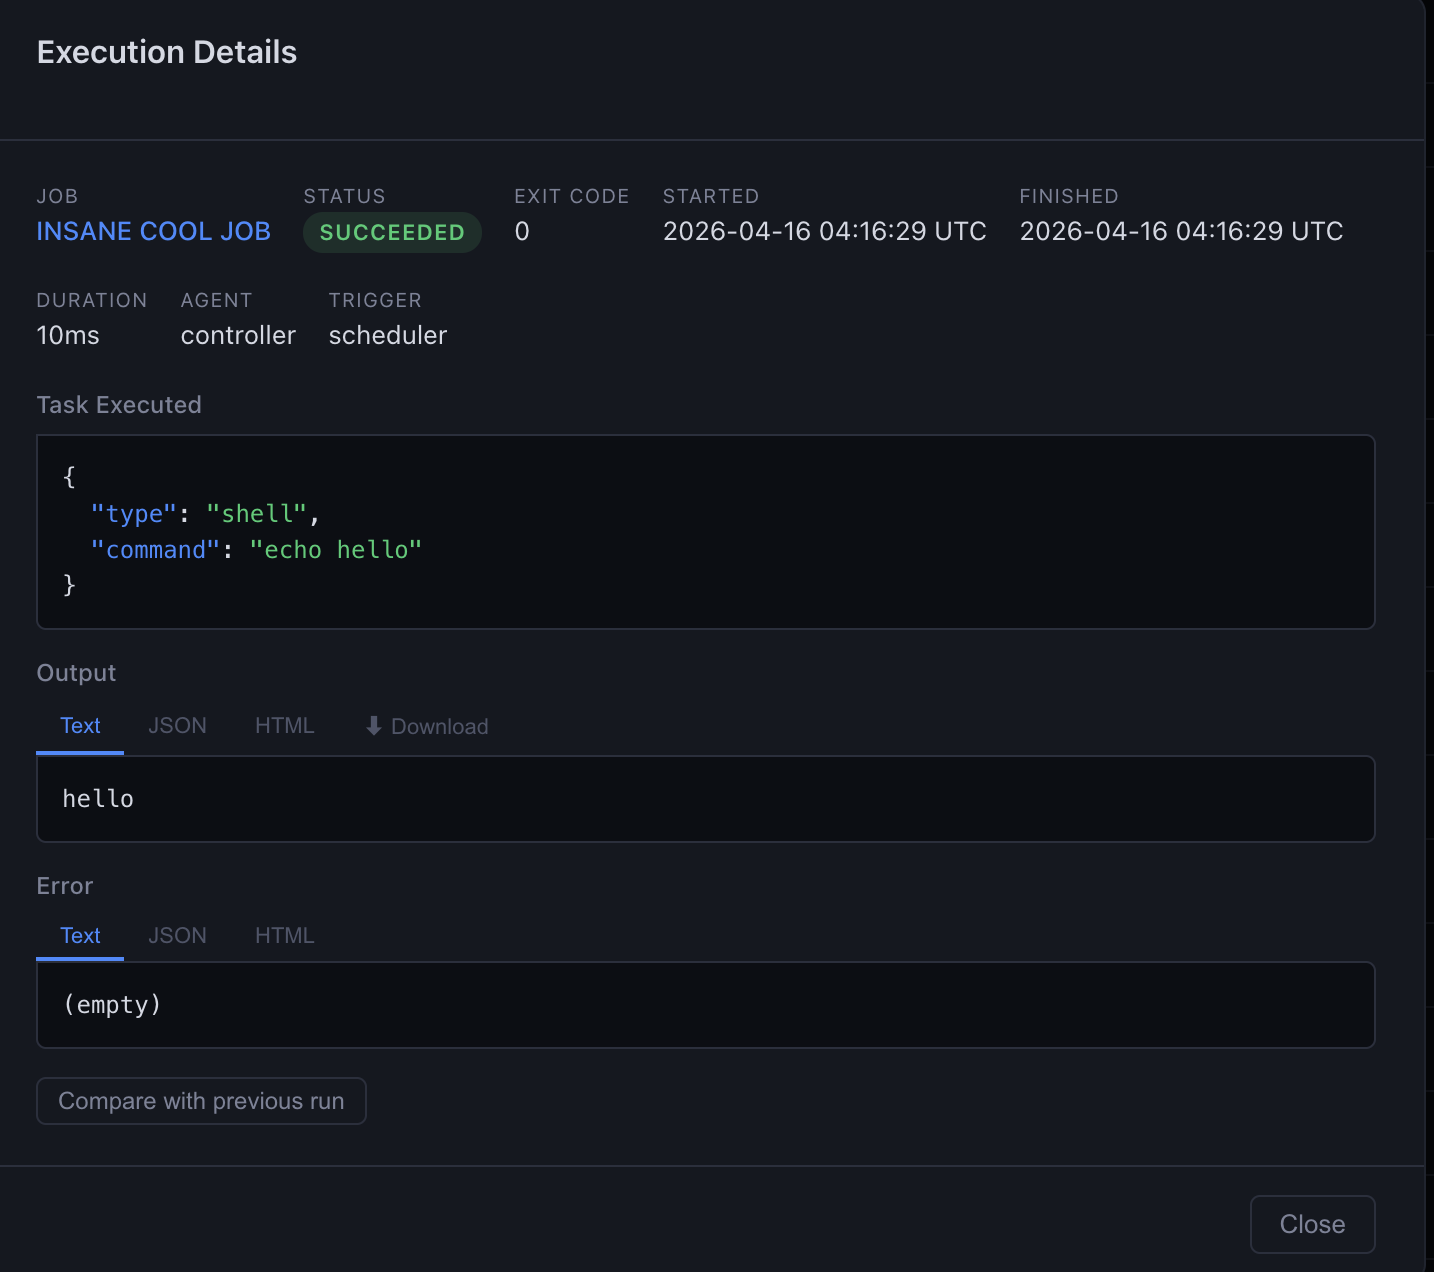1434x1272 pixels.
Task: Click the (empty) error text box
Action: pyautogui.click(x=706, y=1005)
